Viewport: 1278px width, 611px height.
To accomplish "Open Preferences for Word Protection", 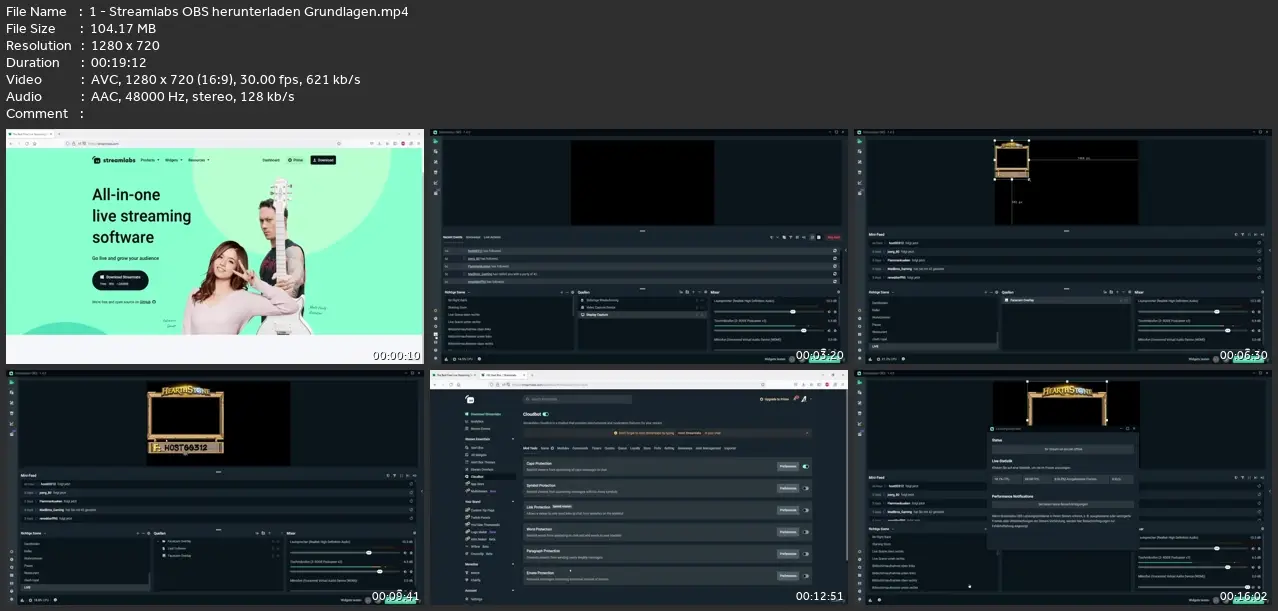I will coord(788,532).
